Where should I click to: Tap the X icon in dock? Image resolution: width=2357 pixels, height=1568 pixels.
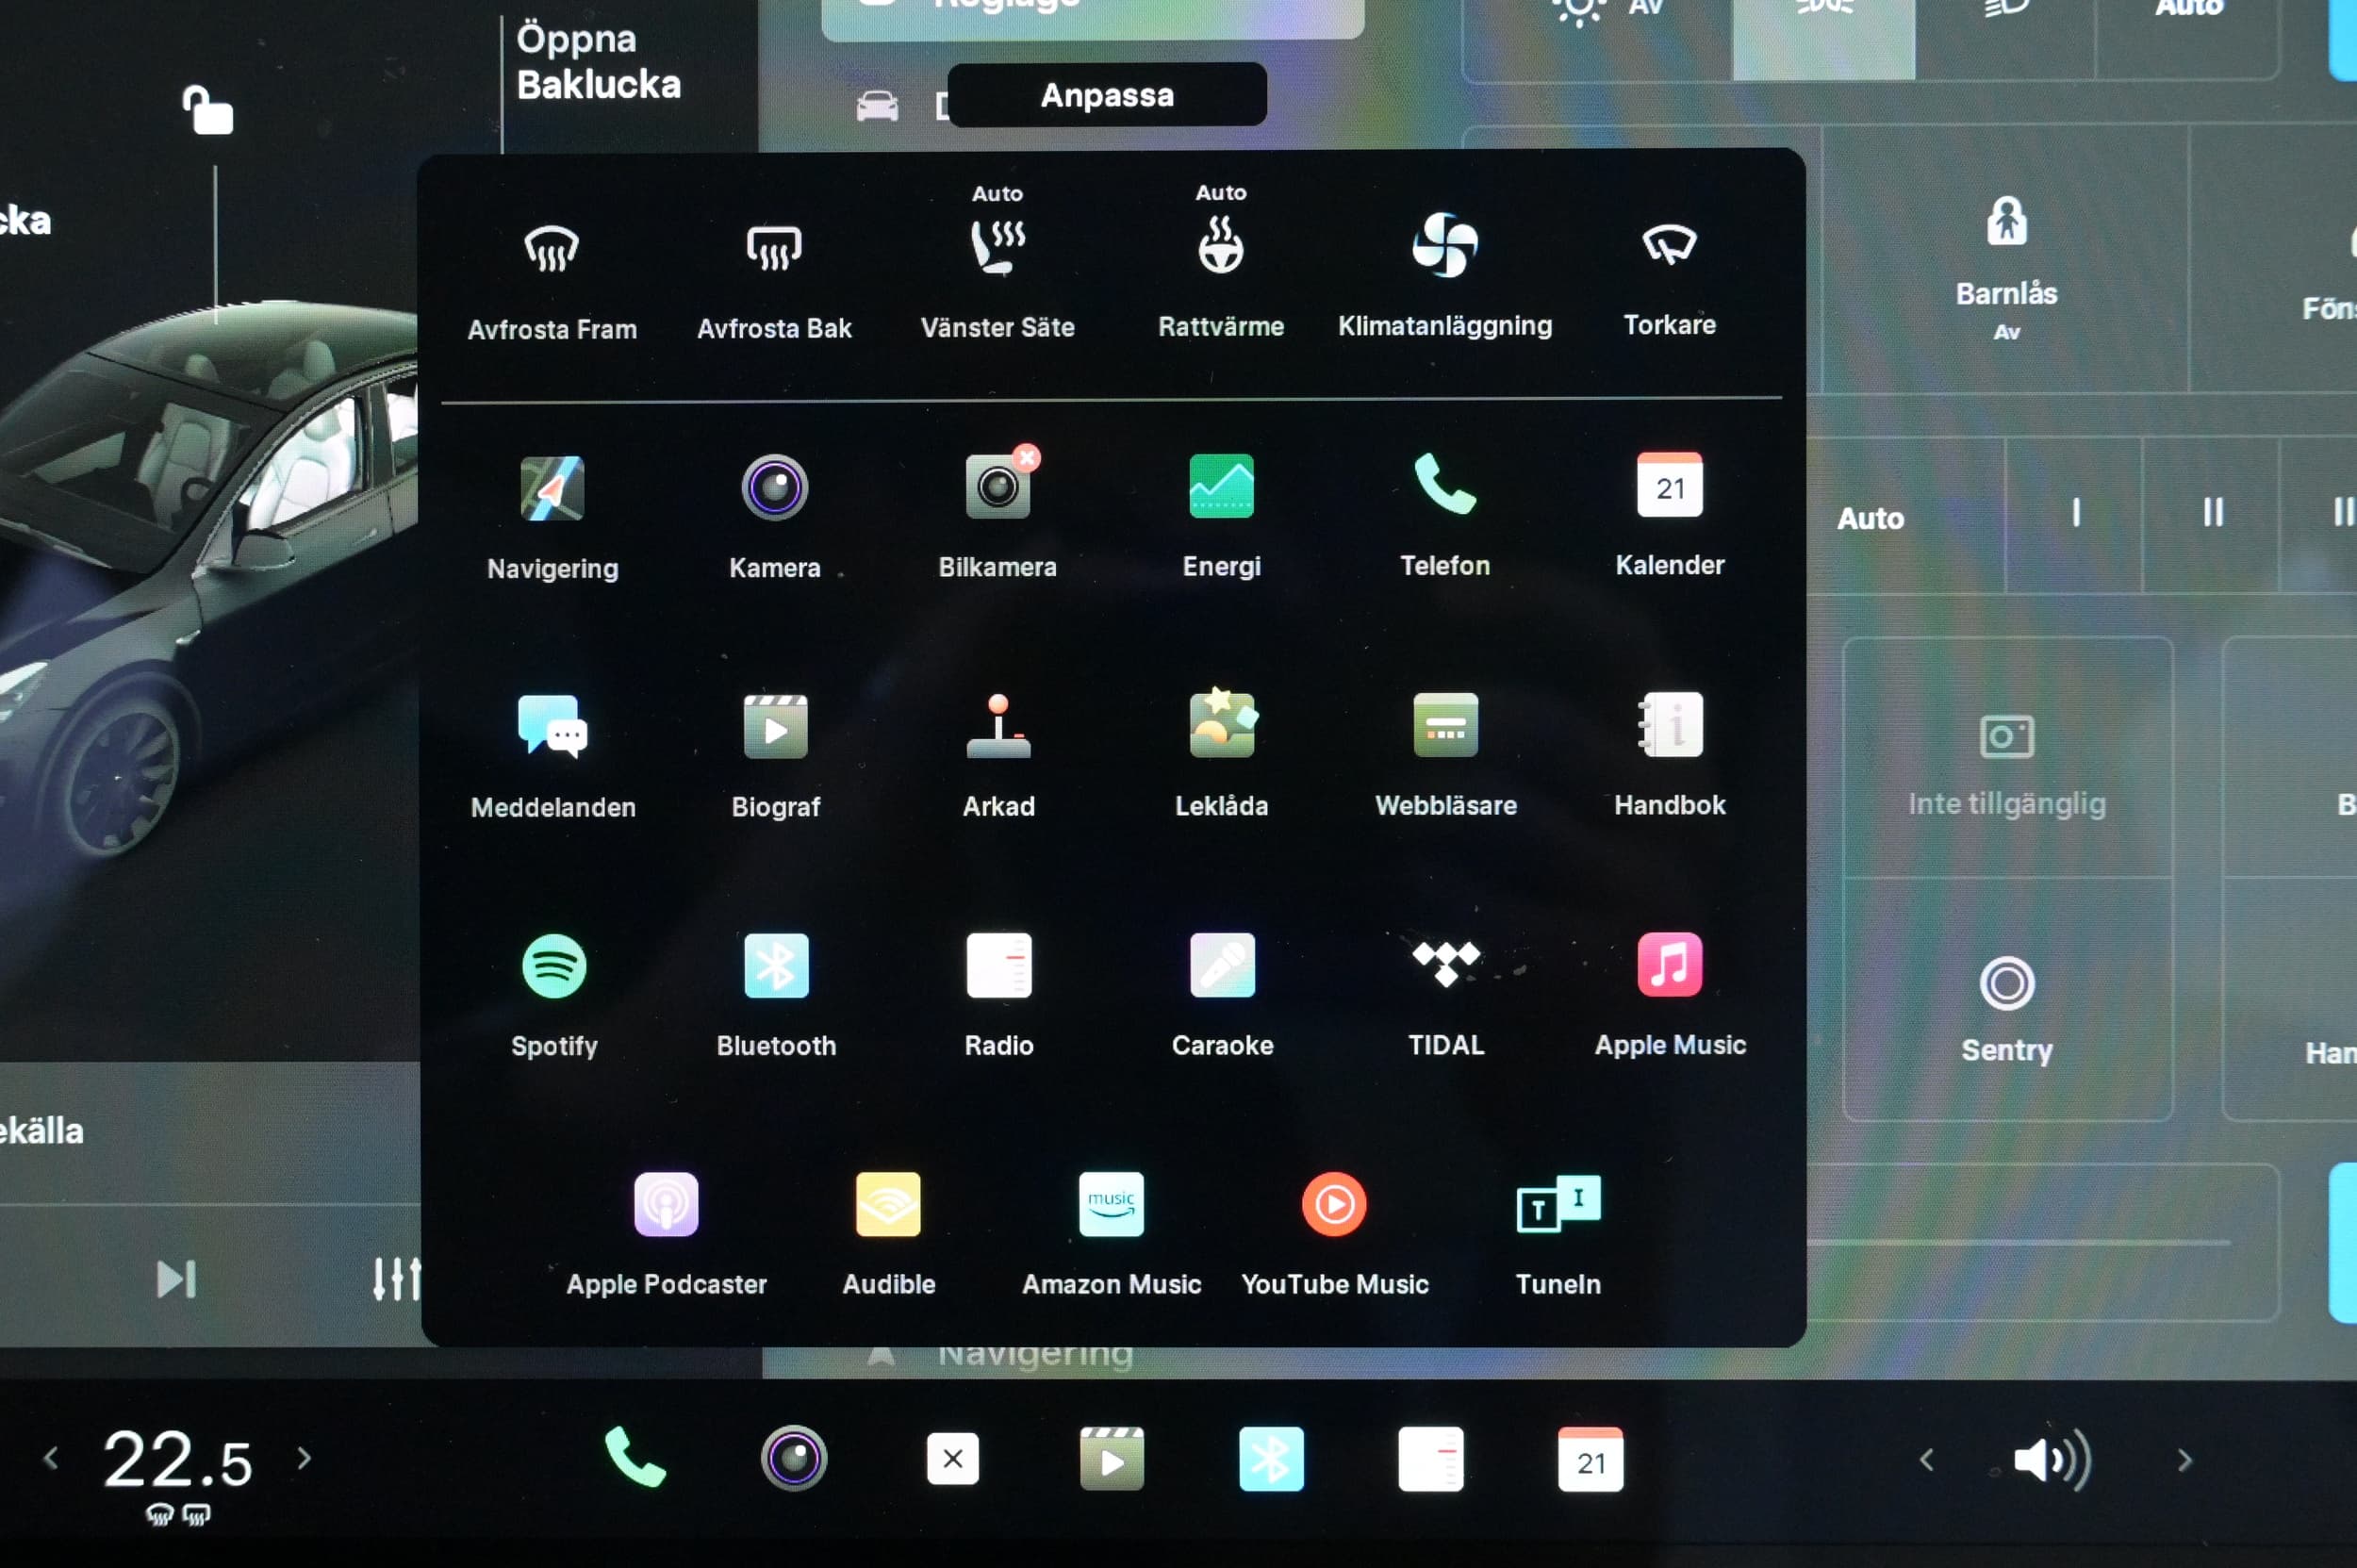pos(953,1458)
